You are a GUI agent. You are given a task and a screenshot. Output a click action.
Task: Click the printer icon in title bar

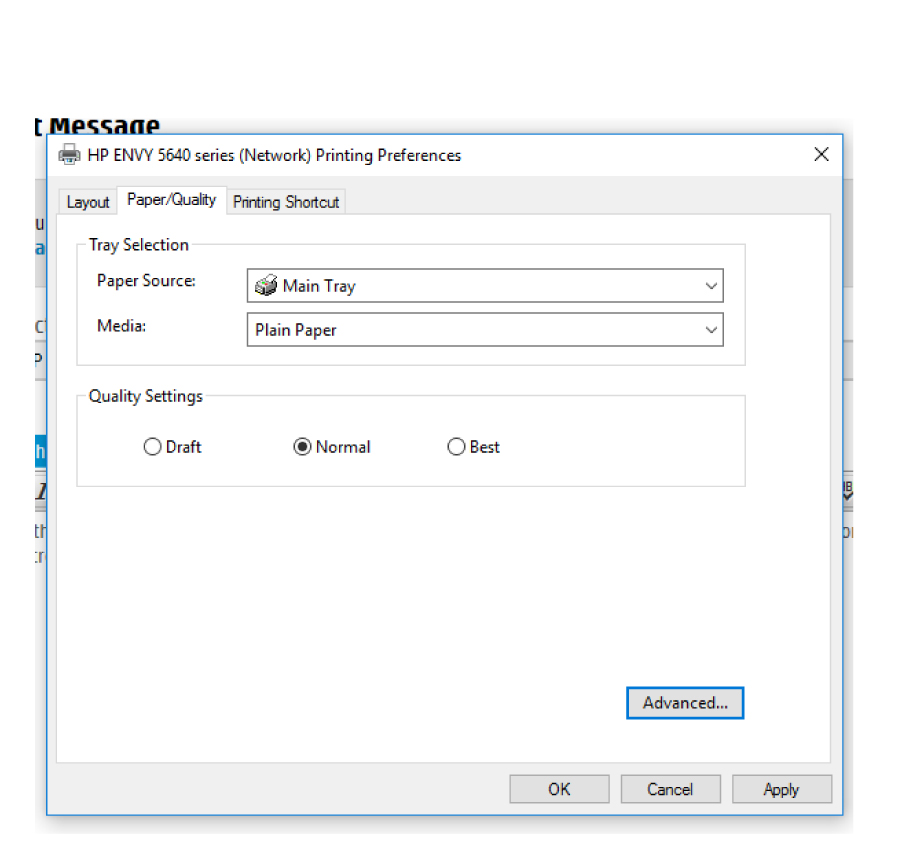click(x=69, y=155)
